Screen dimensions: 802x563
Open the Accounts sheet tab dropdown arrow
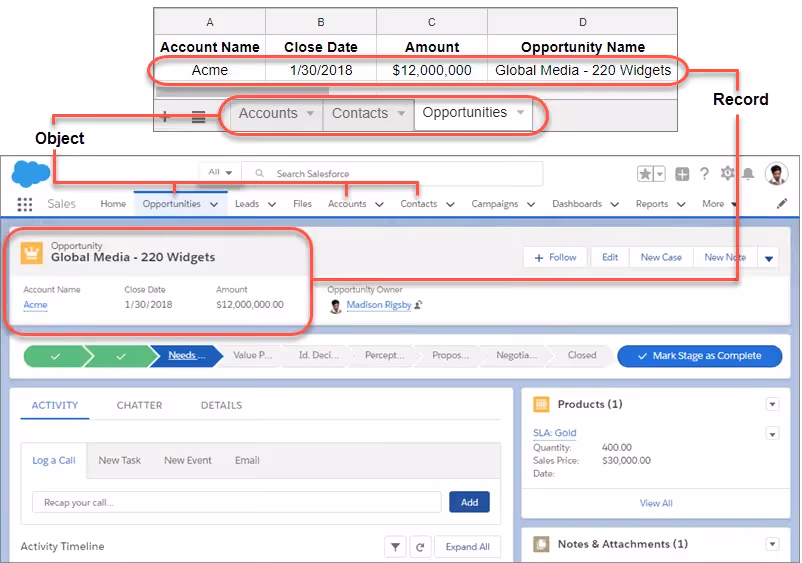click(310, 114)
